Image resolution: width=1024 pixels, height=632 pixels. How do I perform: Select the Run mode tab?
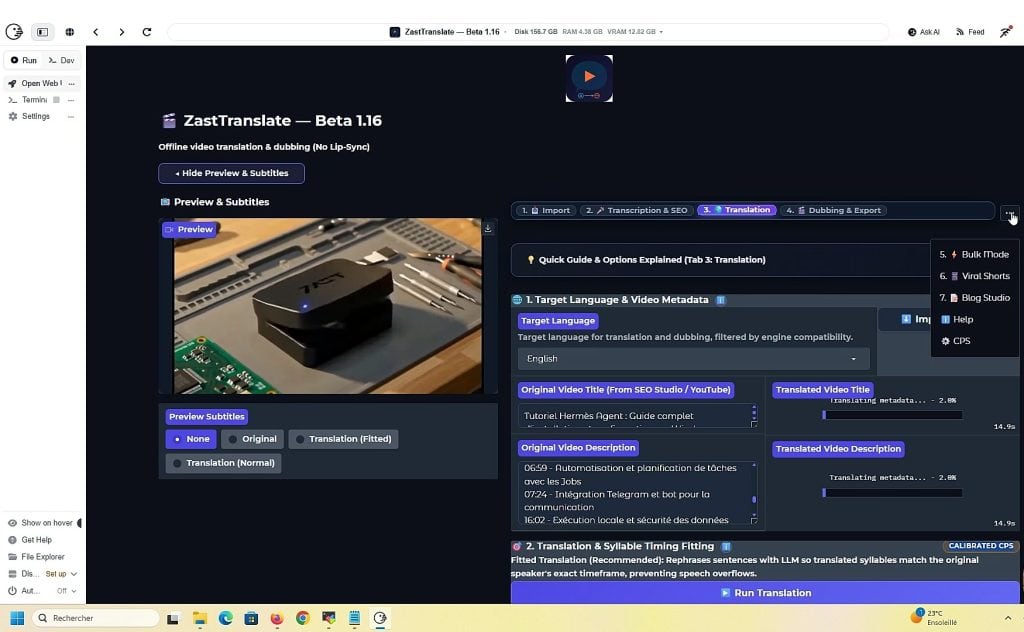point(24,60)
